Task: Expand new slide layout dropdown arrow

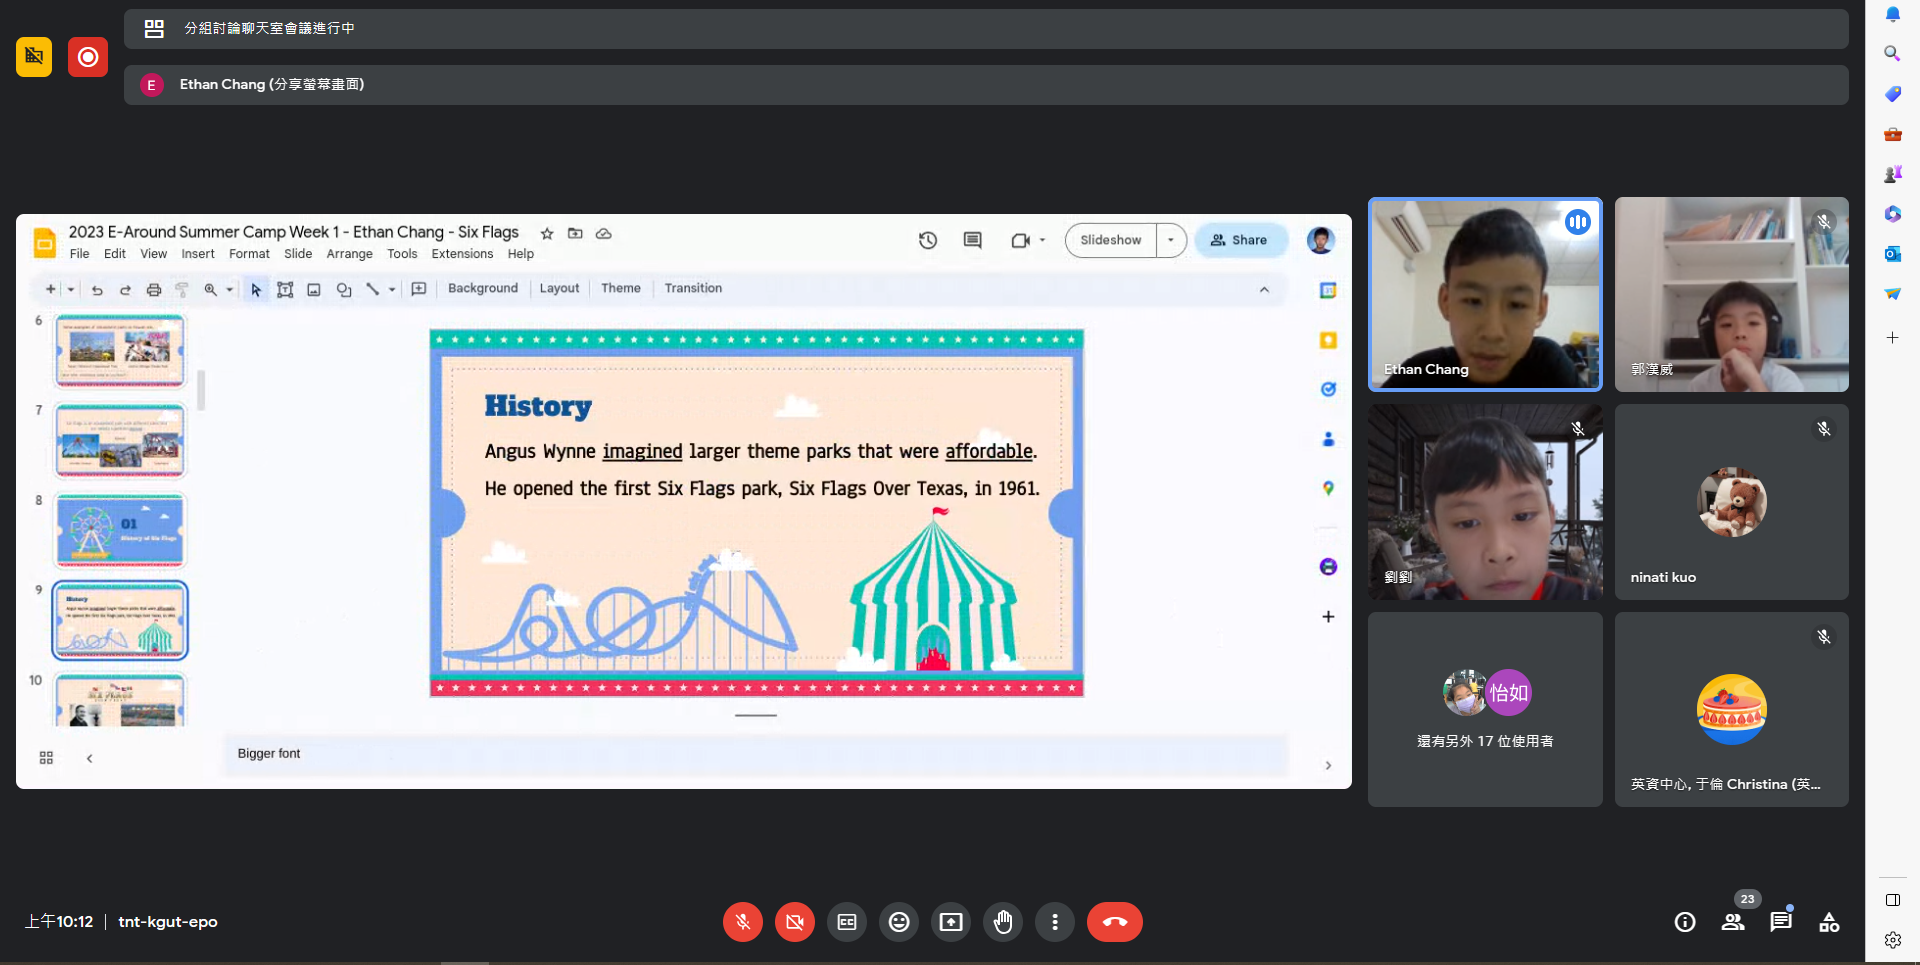Action: [x=71, y=289]
